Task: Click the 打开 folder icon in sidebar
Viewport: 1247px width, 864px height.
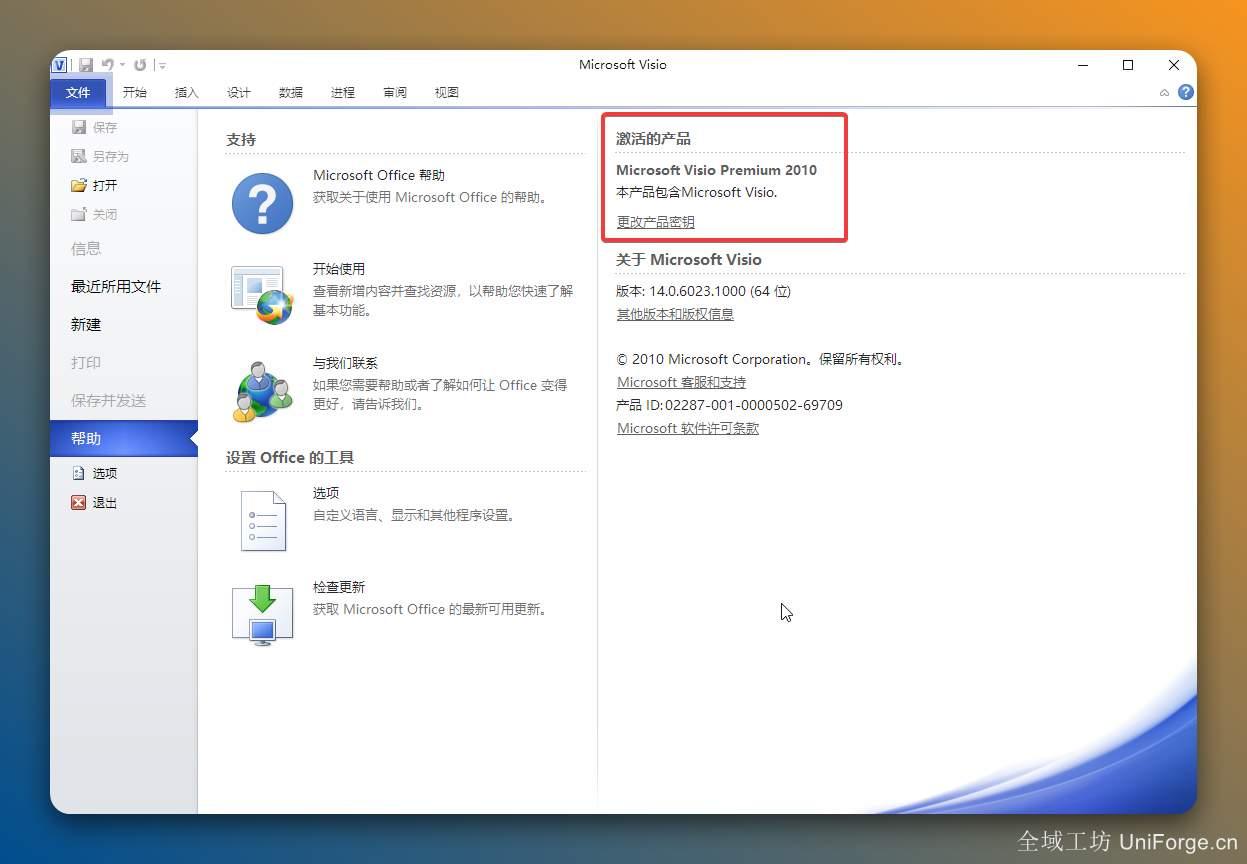Action: coord(79,185)
